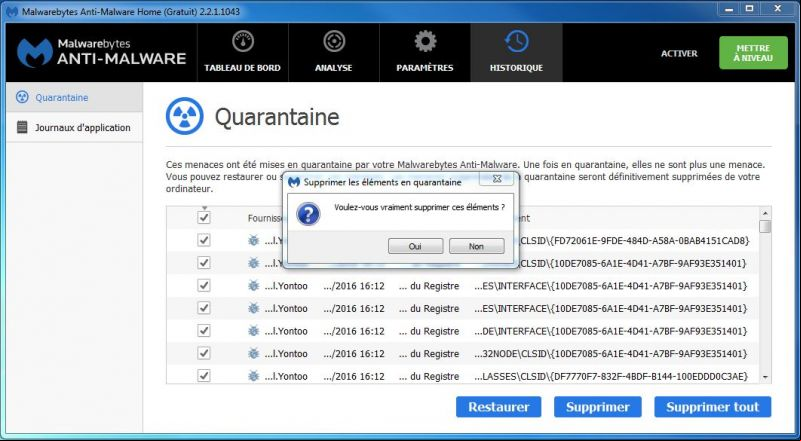801x441 pixels.
Task: Click ...l.Yontoo in the DE\INTERFACE row
Action: click(286, 331)
